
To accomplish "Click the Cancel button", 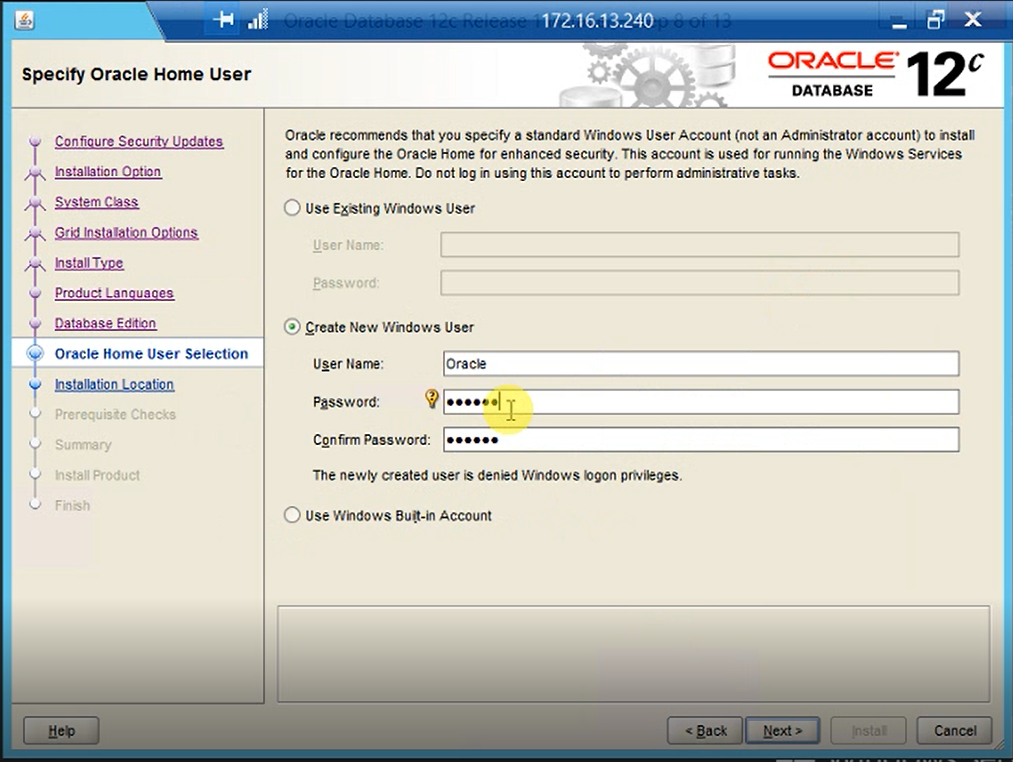I will 955,730.
